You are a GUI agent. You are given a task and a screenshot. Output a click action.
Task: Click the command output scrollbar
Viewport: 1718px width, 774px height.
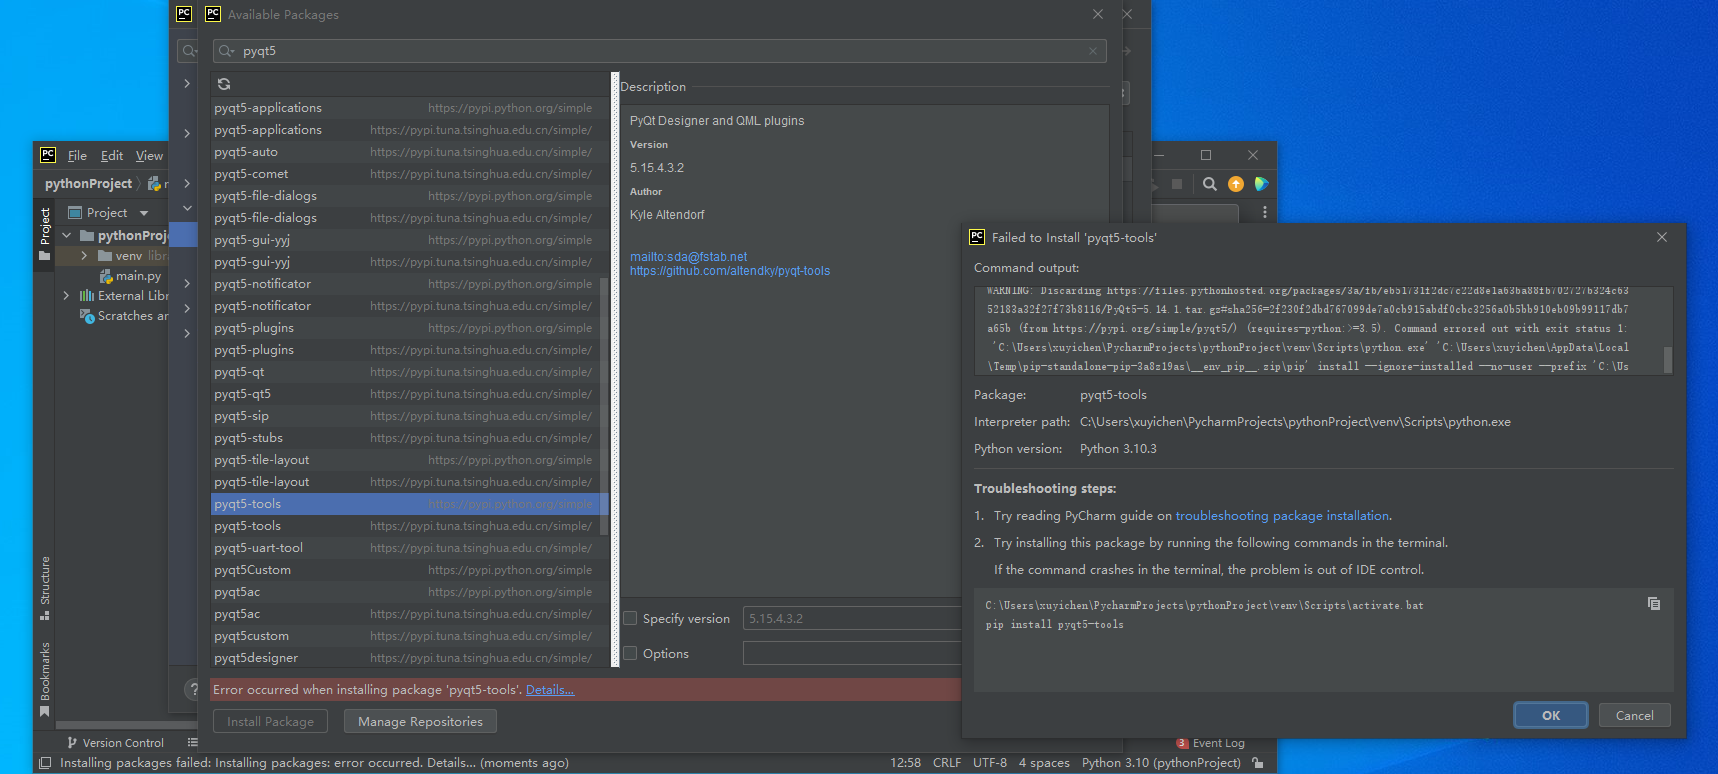(x=1667, y=359)
